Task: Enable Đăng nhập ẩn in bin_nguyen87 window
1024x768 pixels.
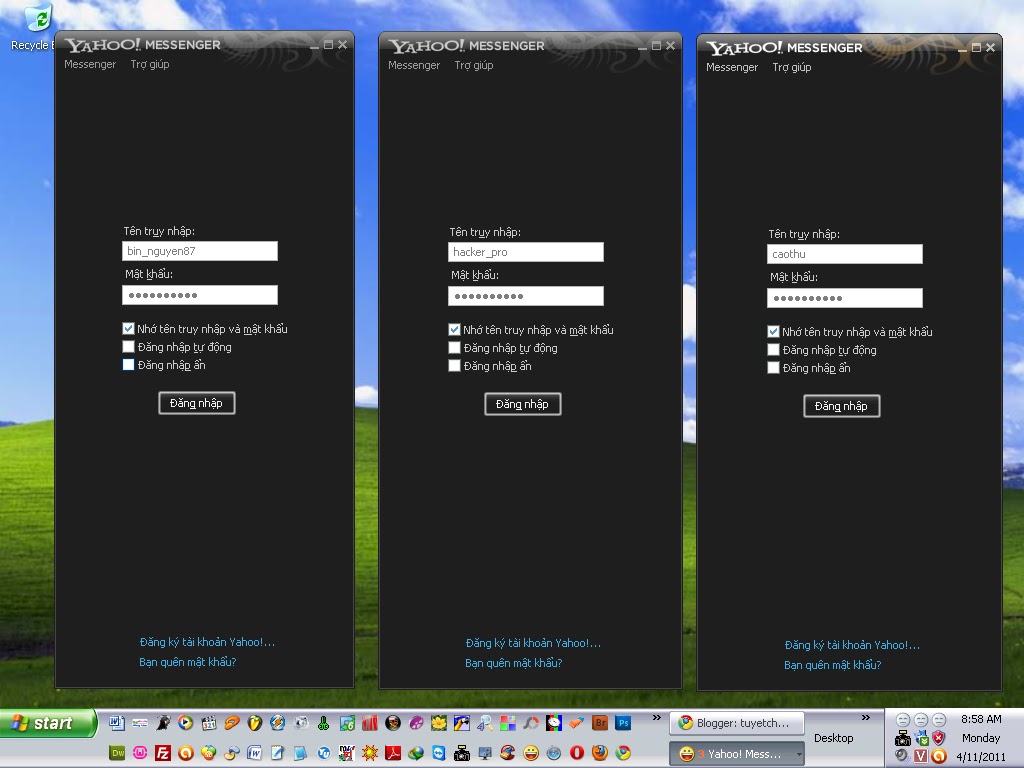Action: pos(129,364)
